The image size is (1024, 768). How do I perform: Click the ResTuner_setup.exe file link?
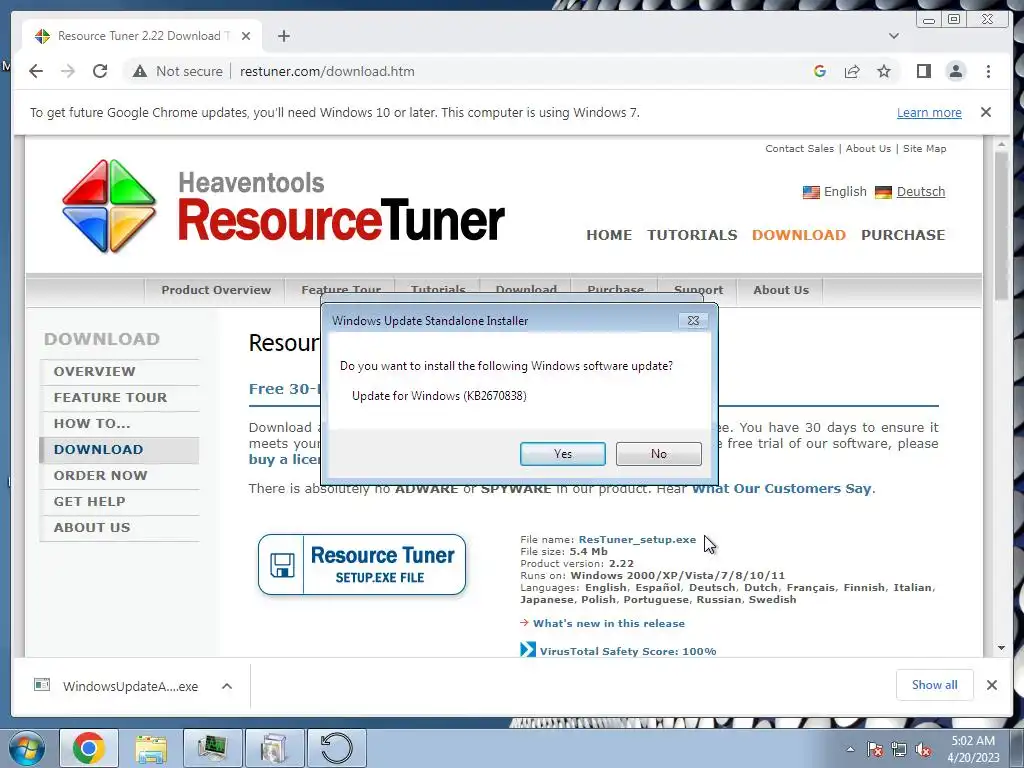click(x=637, y=539)
